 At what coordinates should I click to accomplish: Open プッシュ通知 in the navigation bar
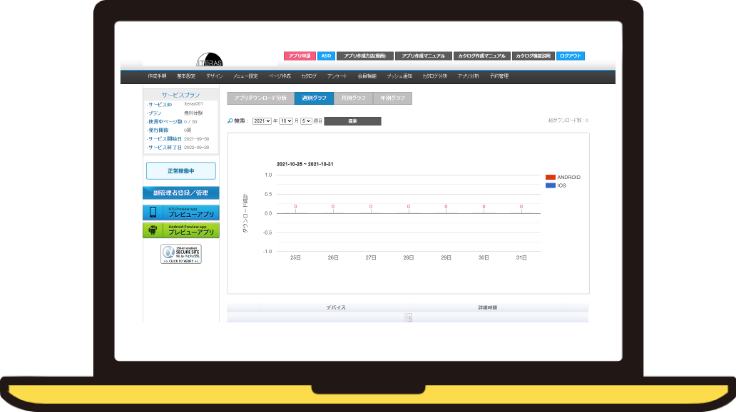[x=398, y=76]
